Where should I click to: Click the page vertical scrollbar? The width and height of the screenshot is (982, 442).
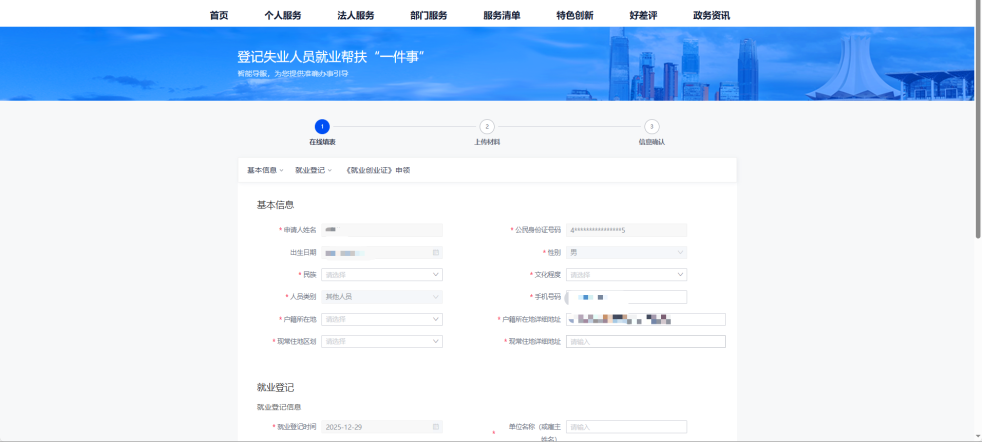pos(978,119)
